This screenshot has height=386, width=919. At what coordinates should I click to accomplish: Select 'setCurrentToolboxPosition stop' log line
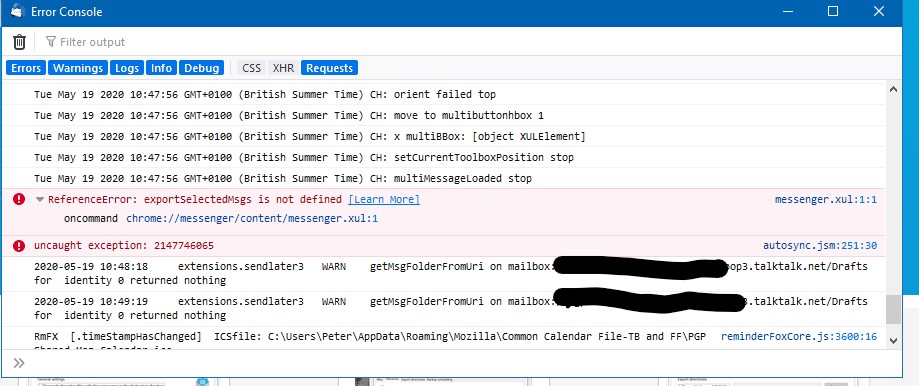click(443, 158)
